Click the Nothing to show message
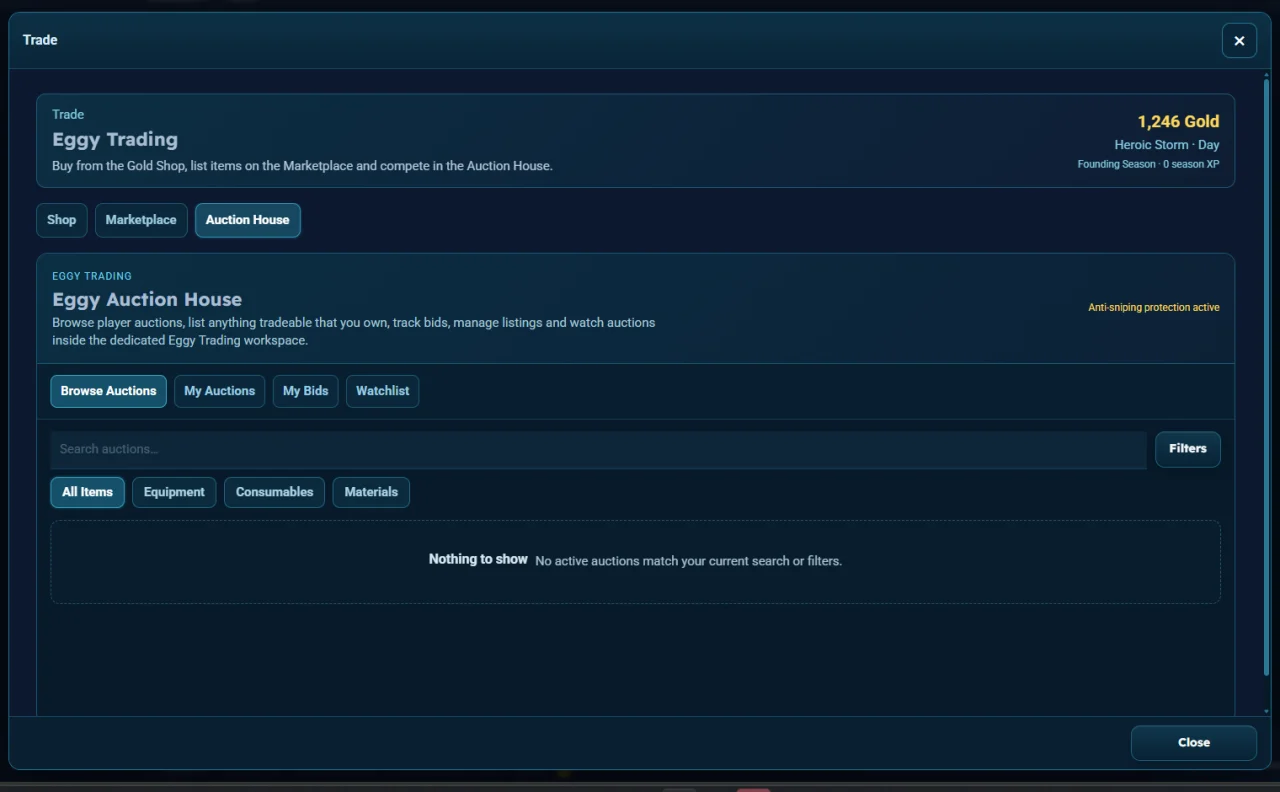Image resolution: width=1280 pixels, height=792 pixels. (478, 560)
